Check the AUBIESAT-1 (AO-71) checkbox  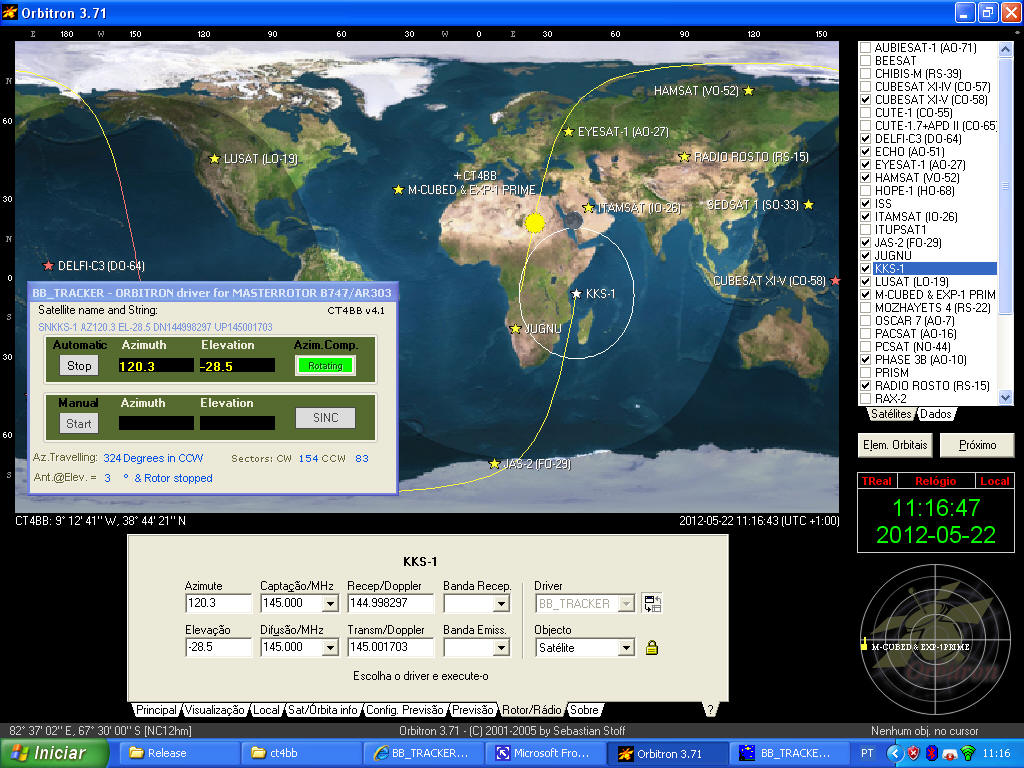click(x=865, y=48)
